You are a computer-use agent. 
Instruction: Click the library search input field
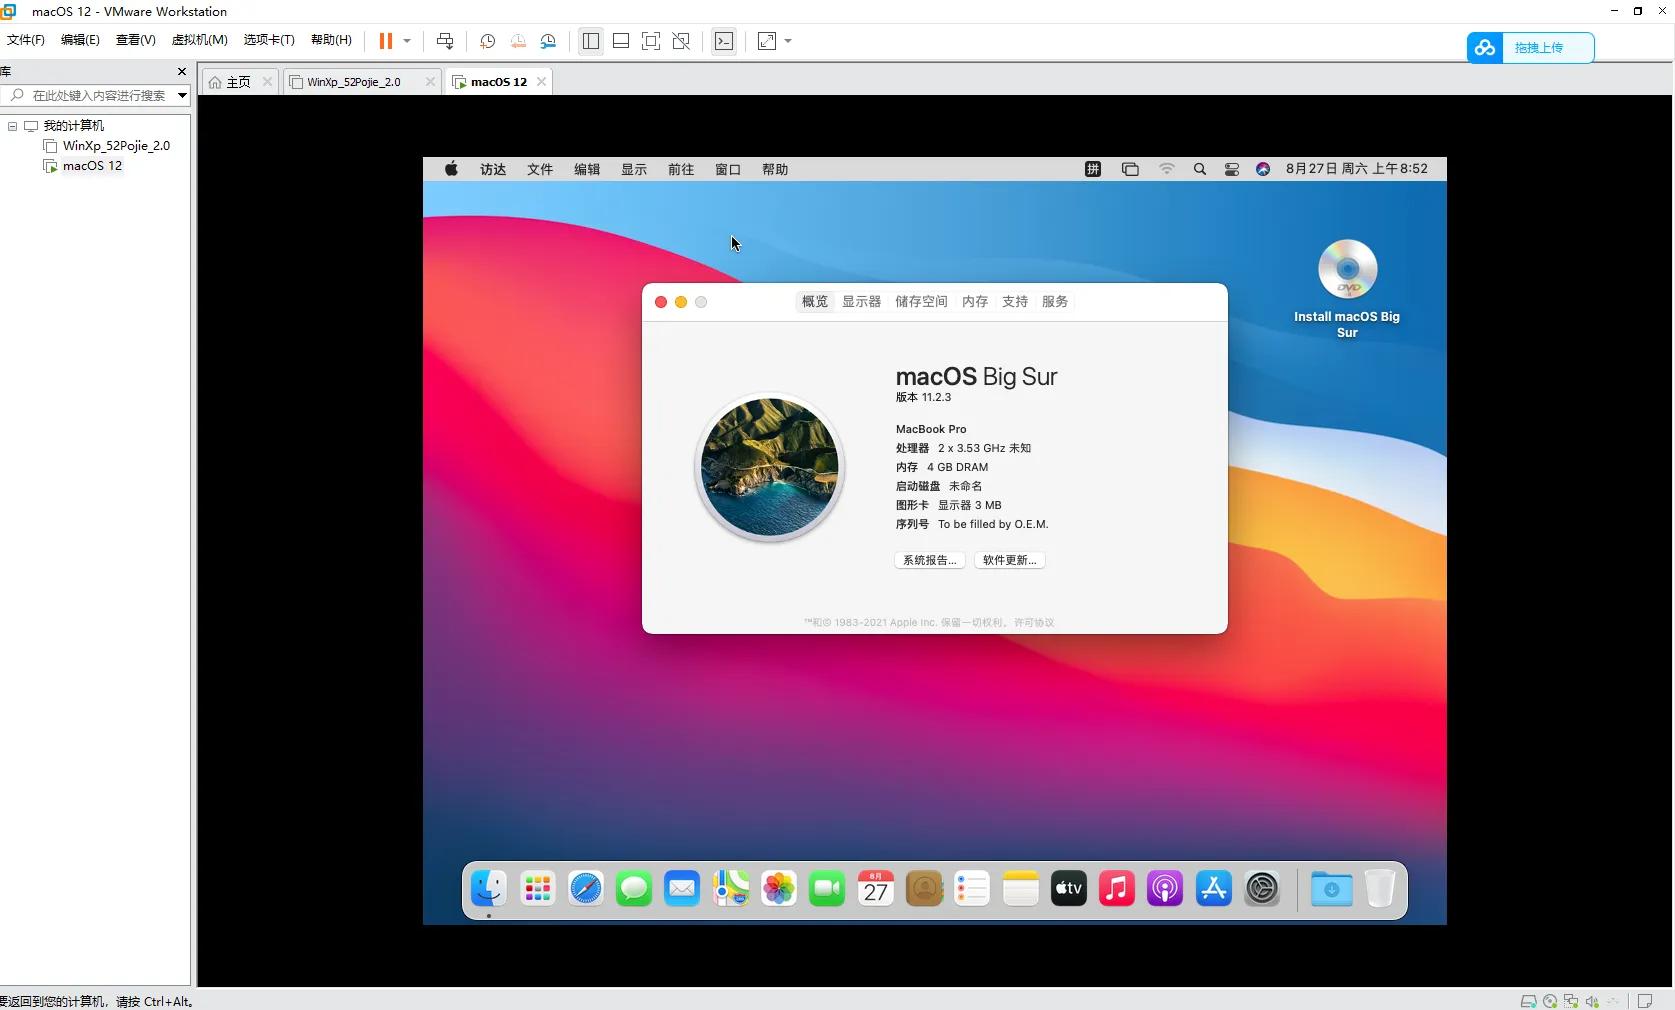tap(98, 95)
